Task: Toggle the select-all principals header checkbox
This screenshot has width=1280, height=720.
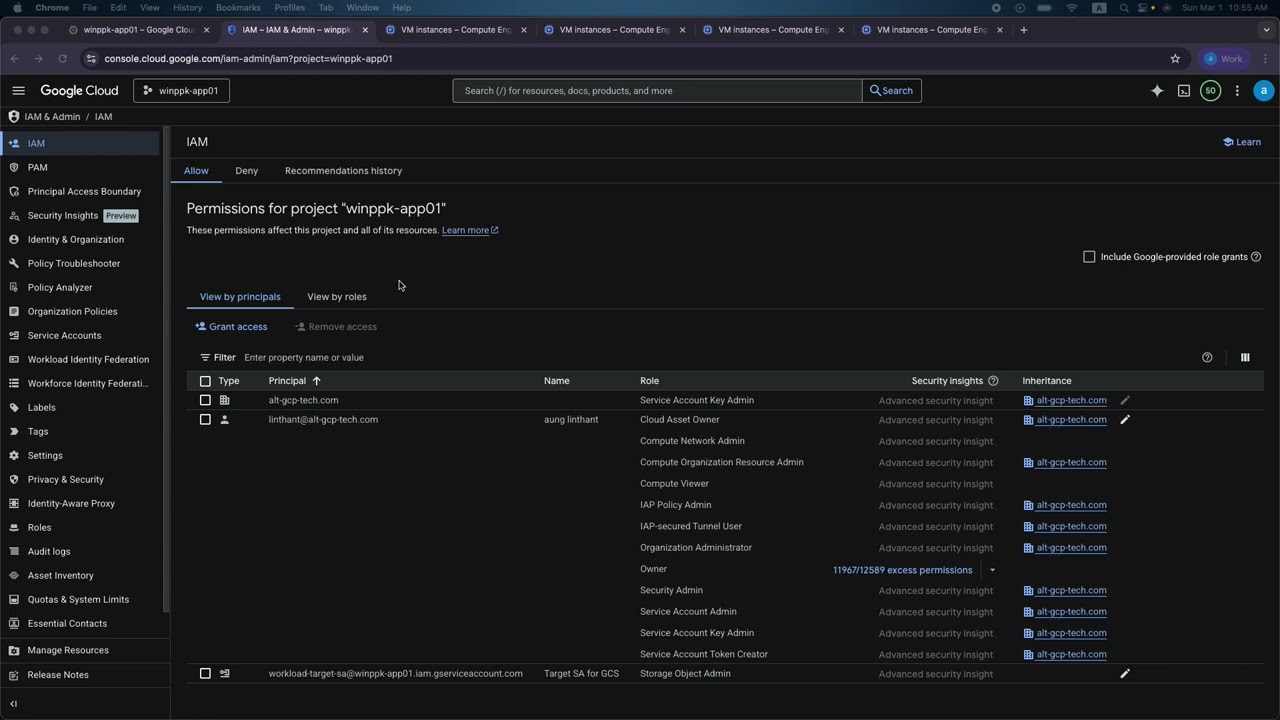Action: pyautogui.click(x=205, y=381)
